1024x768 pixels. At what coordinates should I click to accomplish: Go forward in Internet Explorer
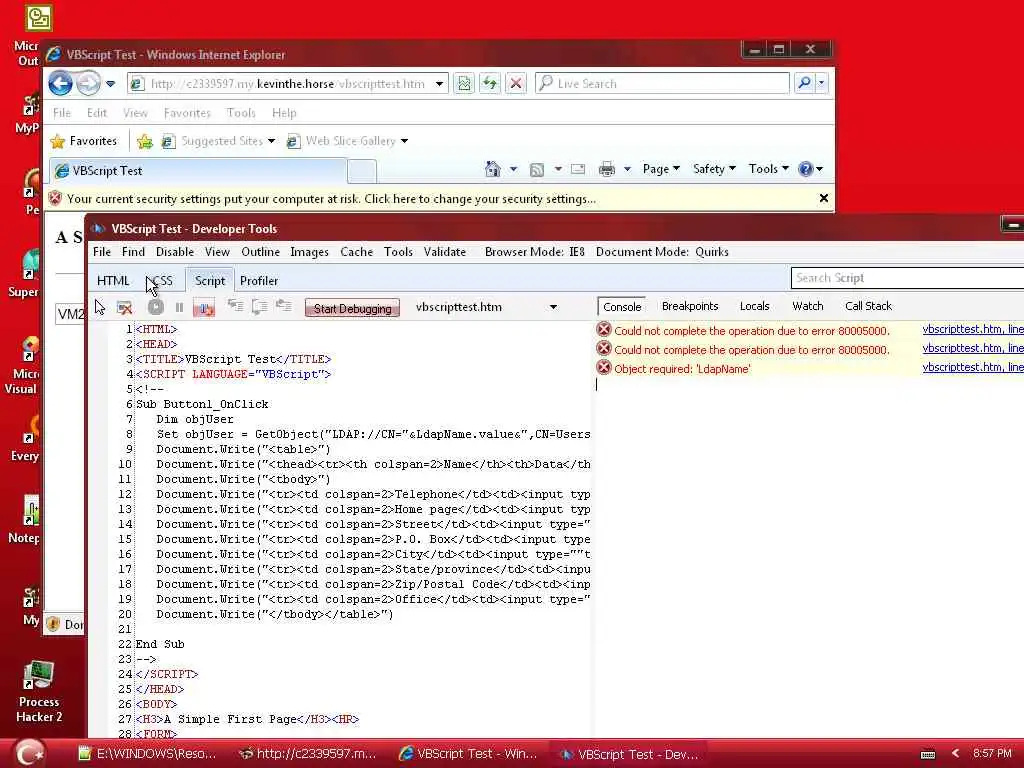click(88, 84)
